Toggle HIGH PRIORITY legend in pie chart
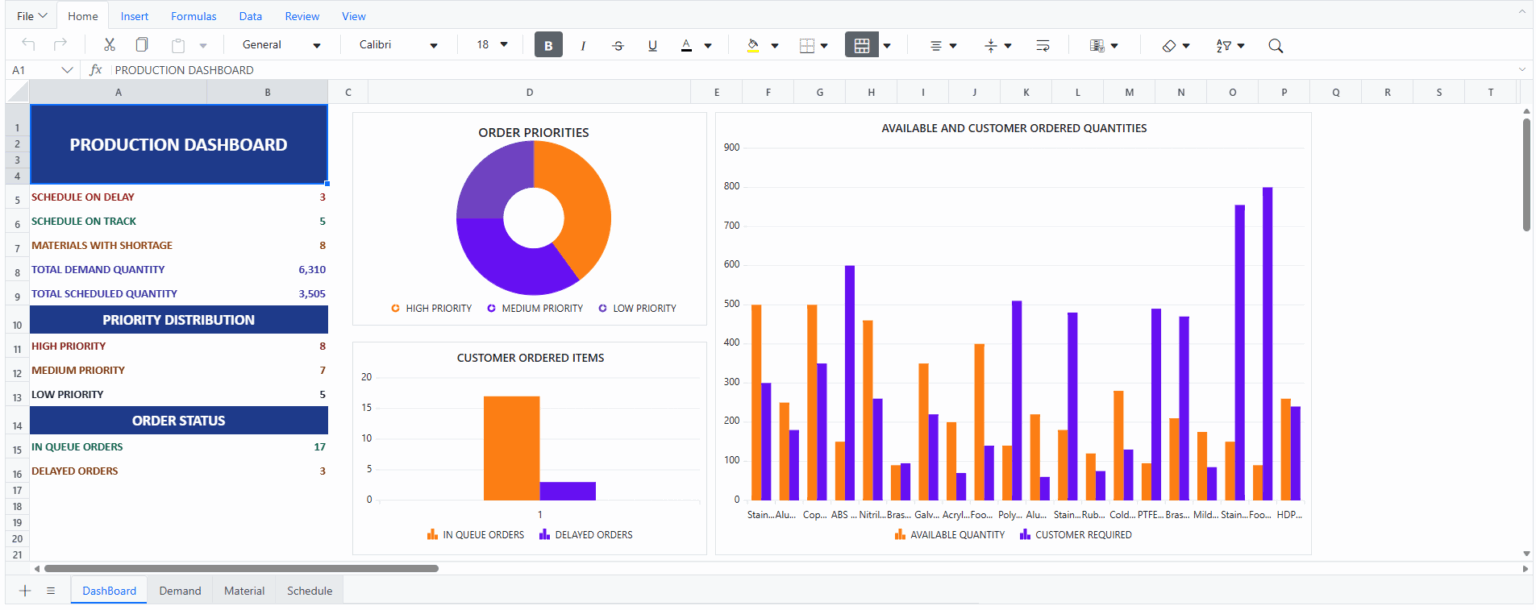1536x610 pixels. [431, 308]
